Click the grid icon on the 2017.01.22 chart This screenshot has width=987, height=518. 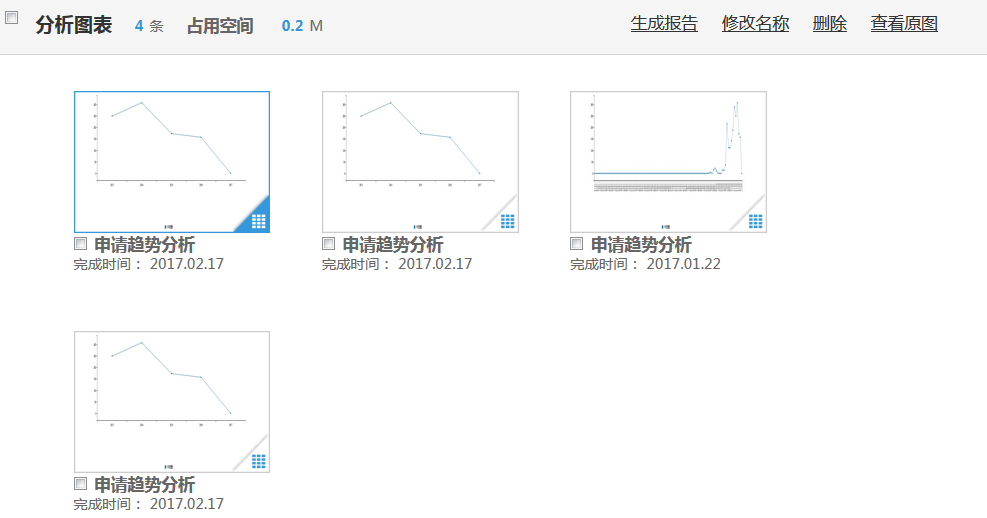tap(755, 221)
